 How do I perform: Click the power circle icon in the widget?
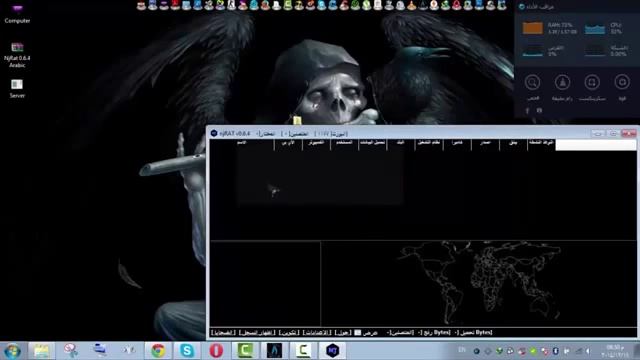(622, 82)
